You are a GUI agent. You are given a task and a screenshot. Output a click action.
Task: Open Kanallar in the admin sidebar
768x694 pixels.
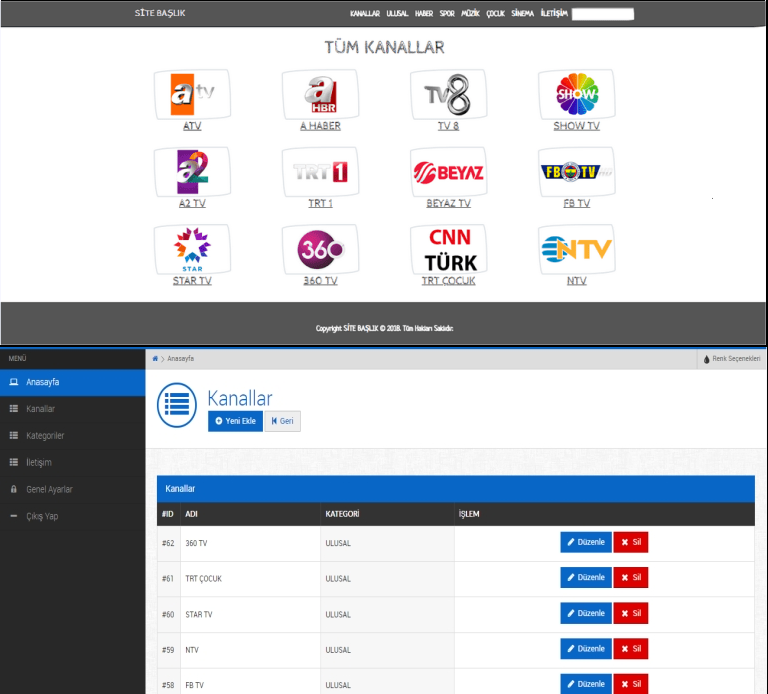point(72,409)
